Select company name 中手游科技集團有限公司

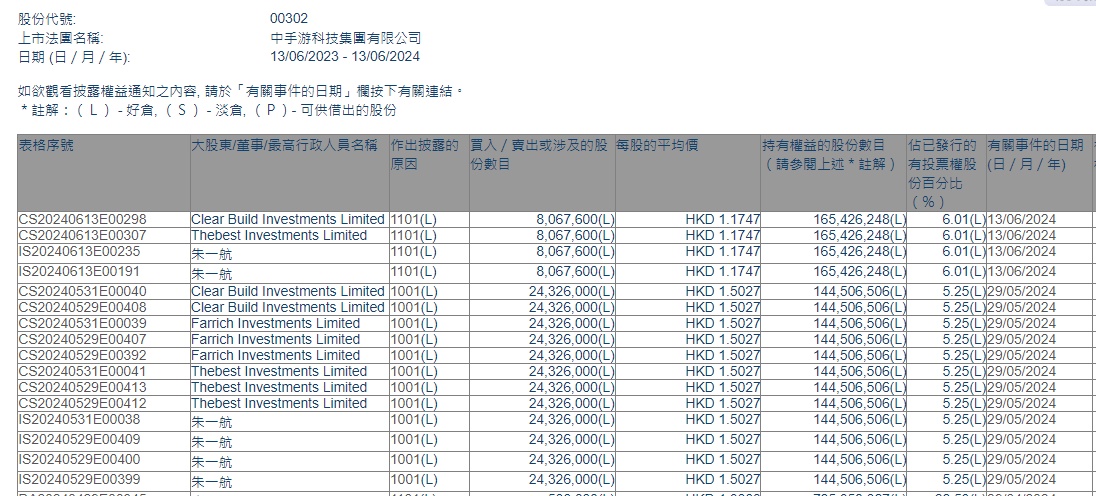[345, 38]
